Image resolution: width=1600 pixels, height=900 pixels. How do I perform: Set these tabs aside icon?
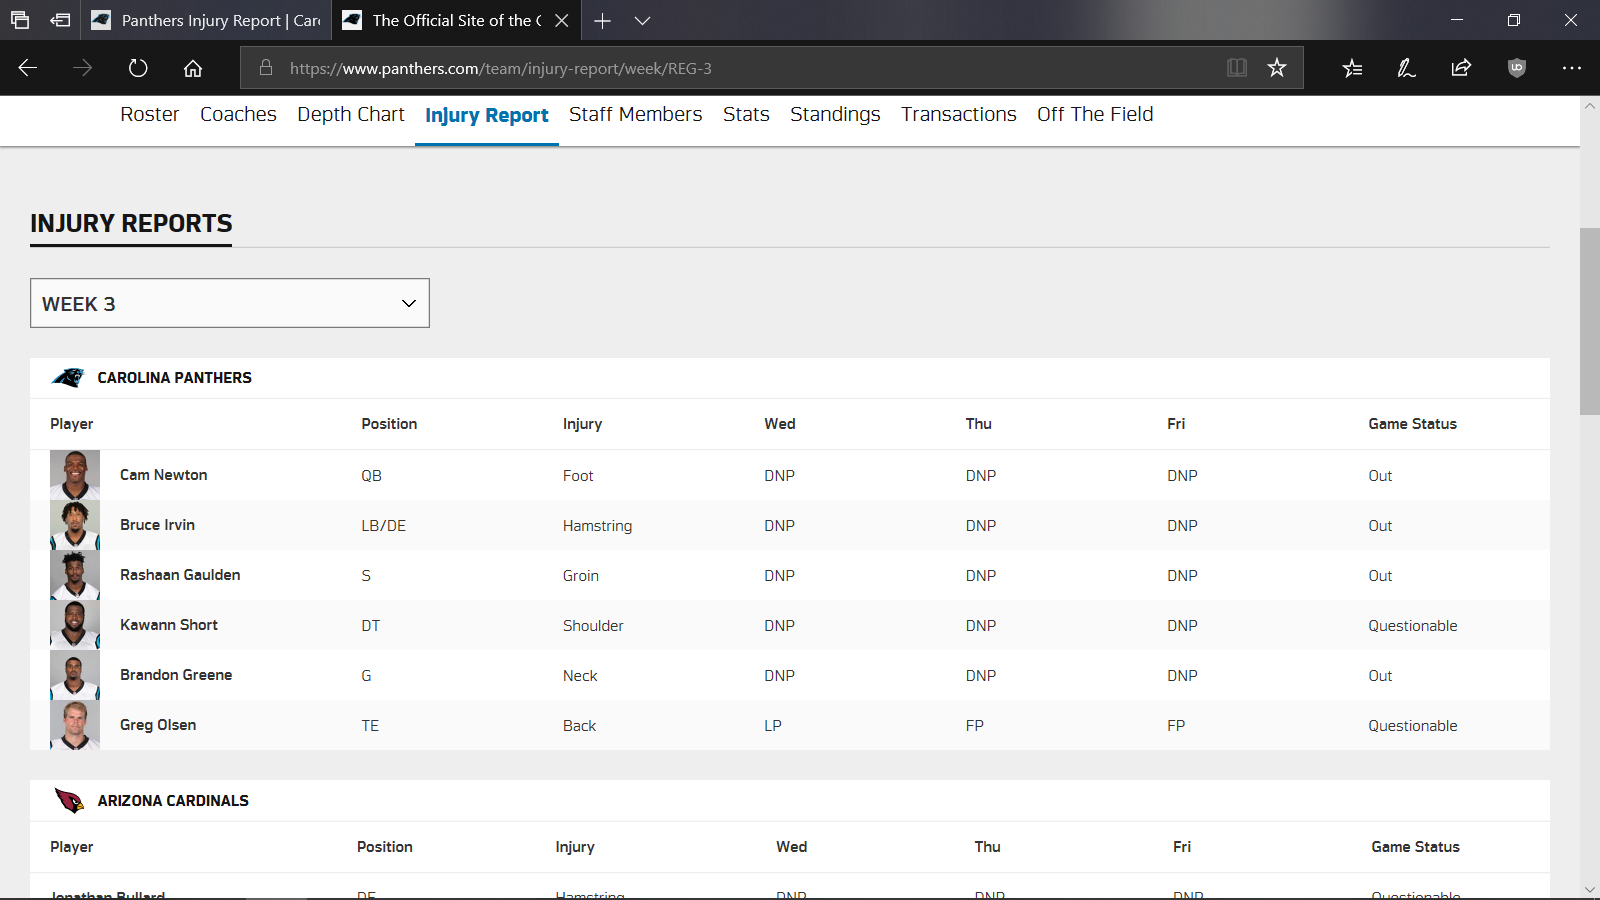coord(61,20)
